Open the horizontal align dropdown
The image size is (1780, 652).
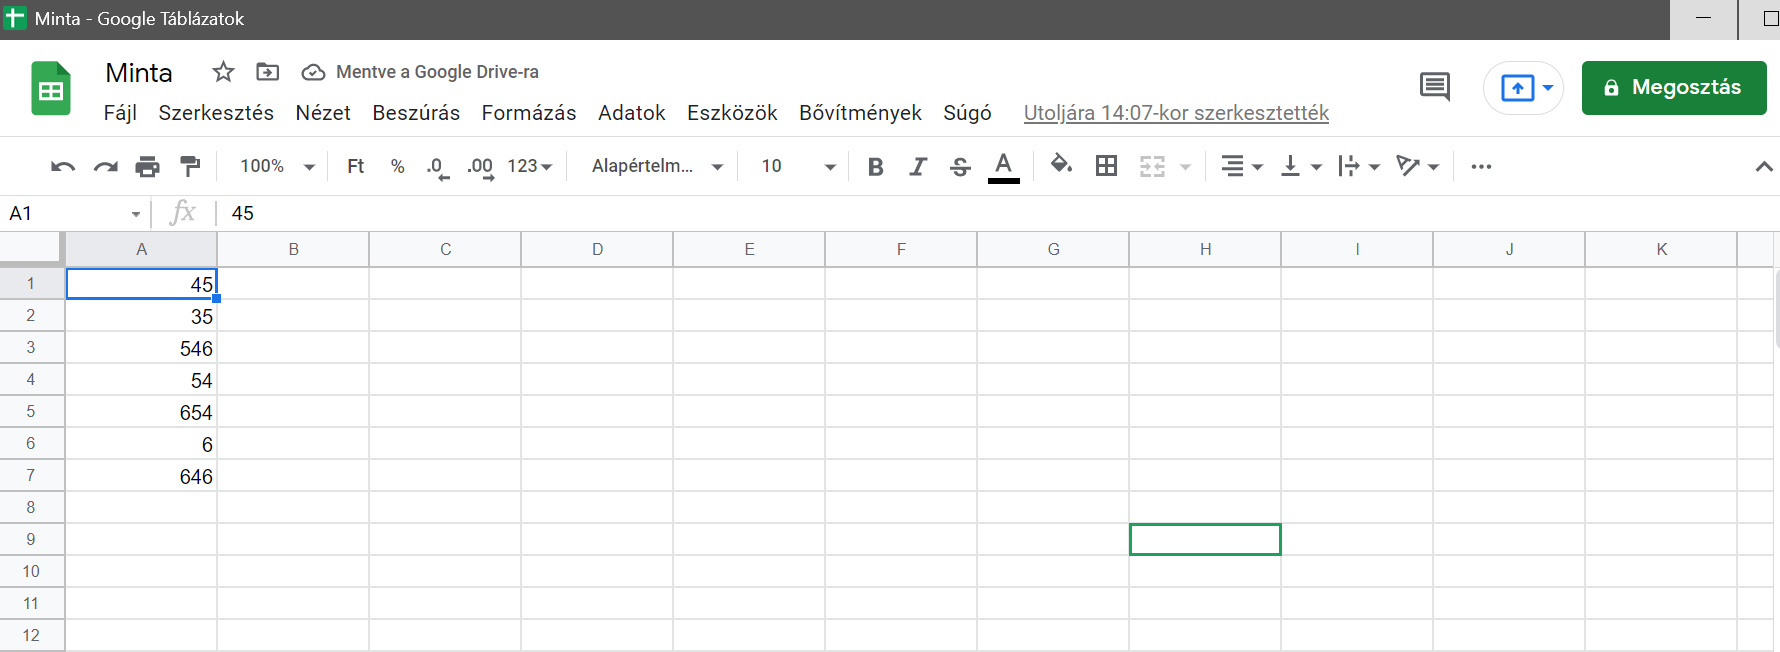click(1242, 167)
